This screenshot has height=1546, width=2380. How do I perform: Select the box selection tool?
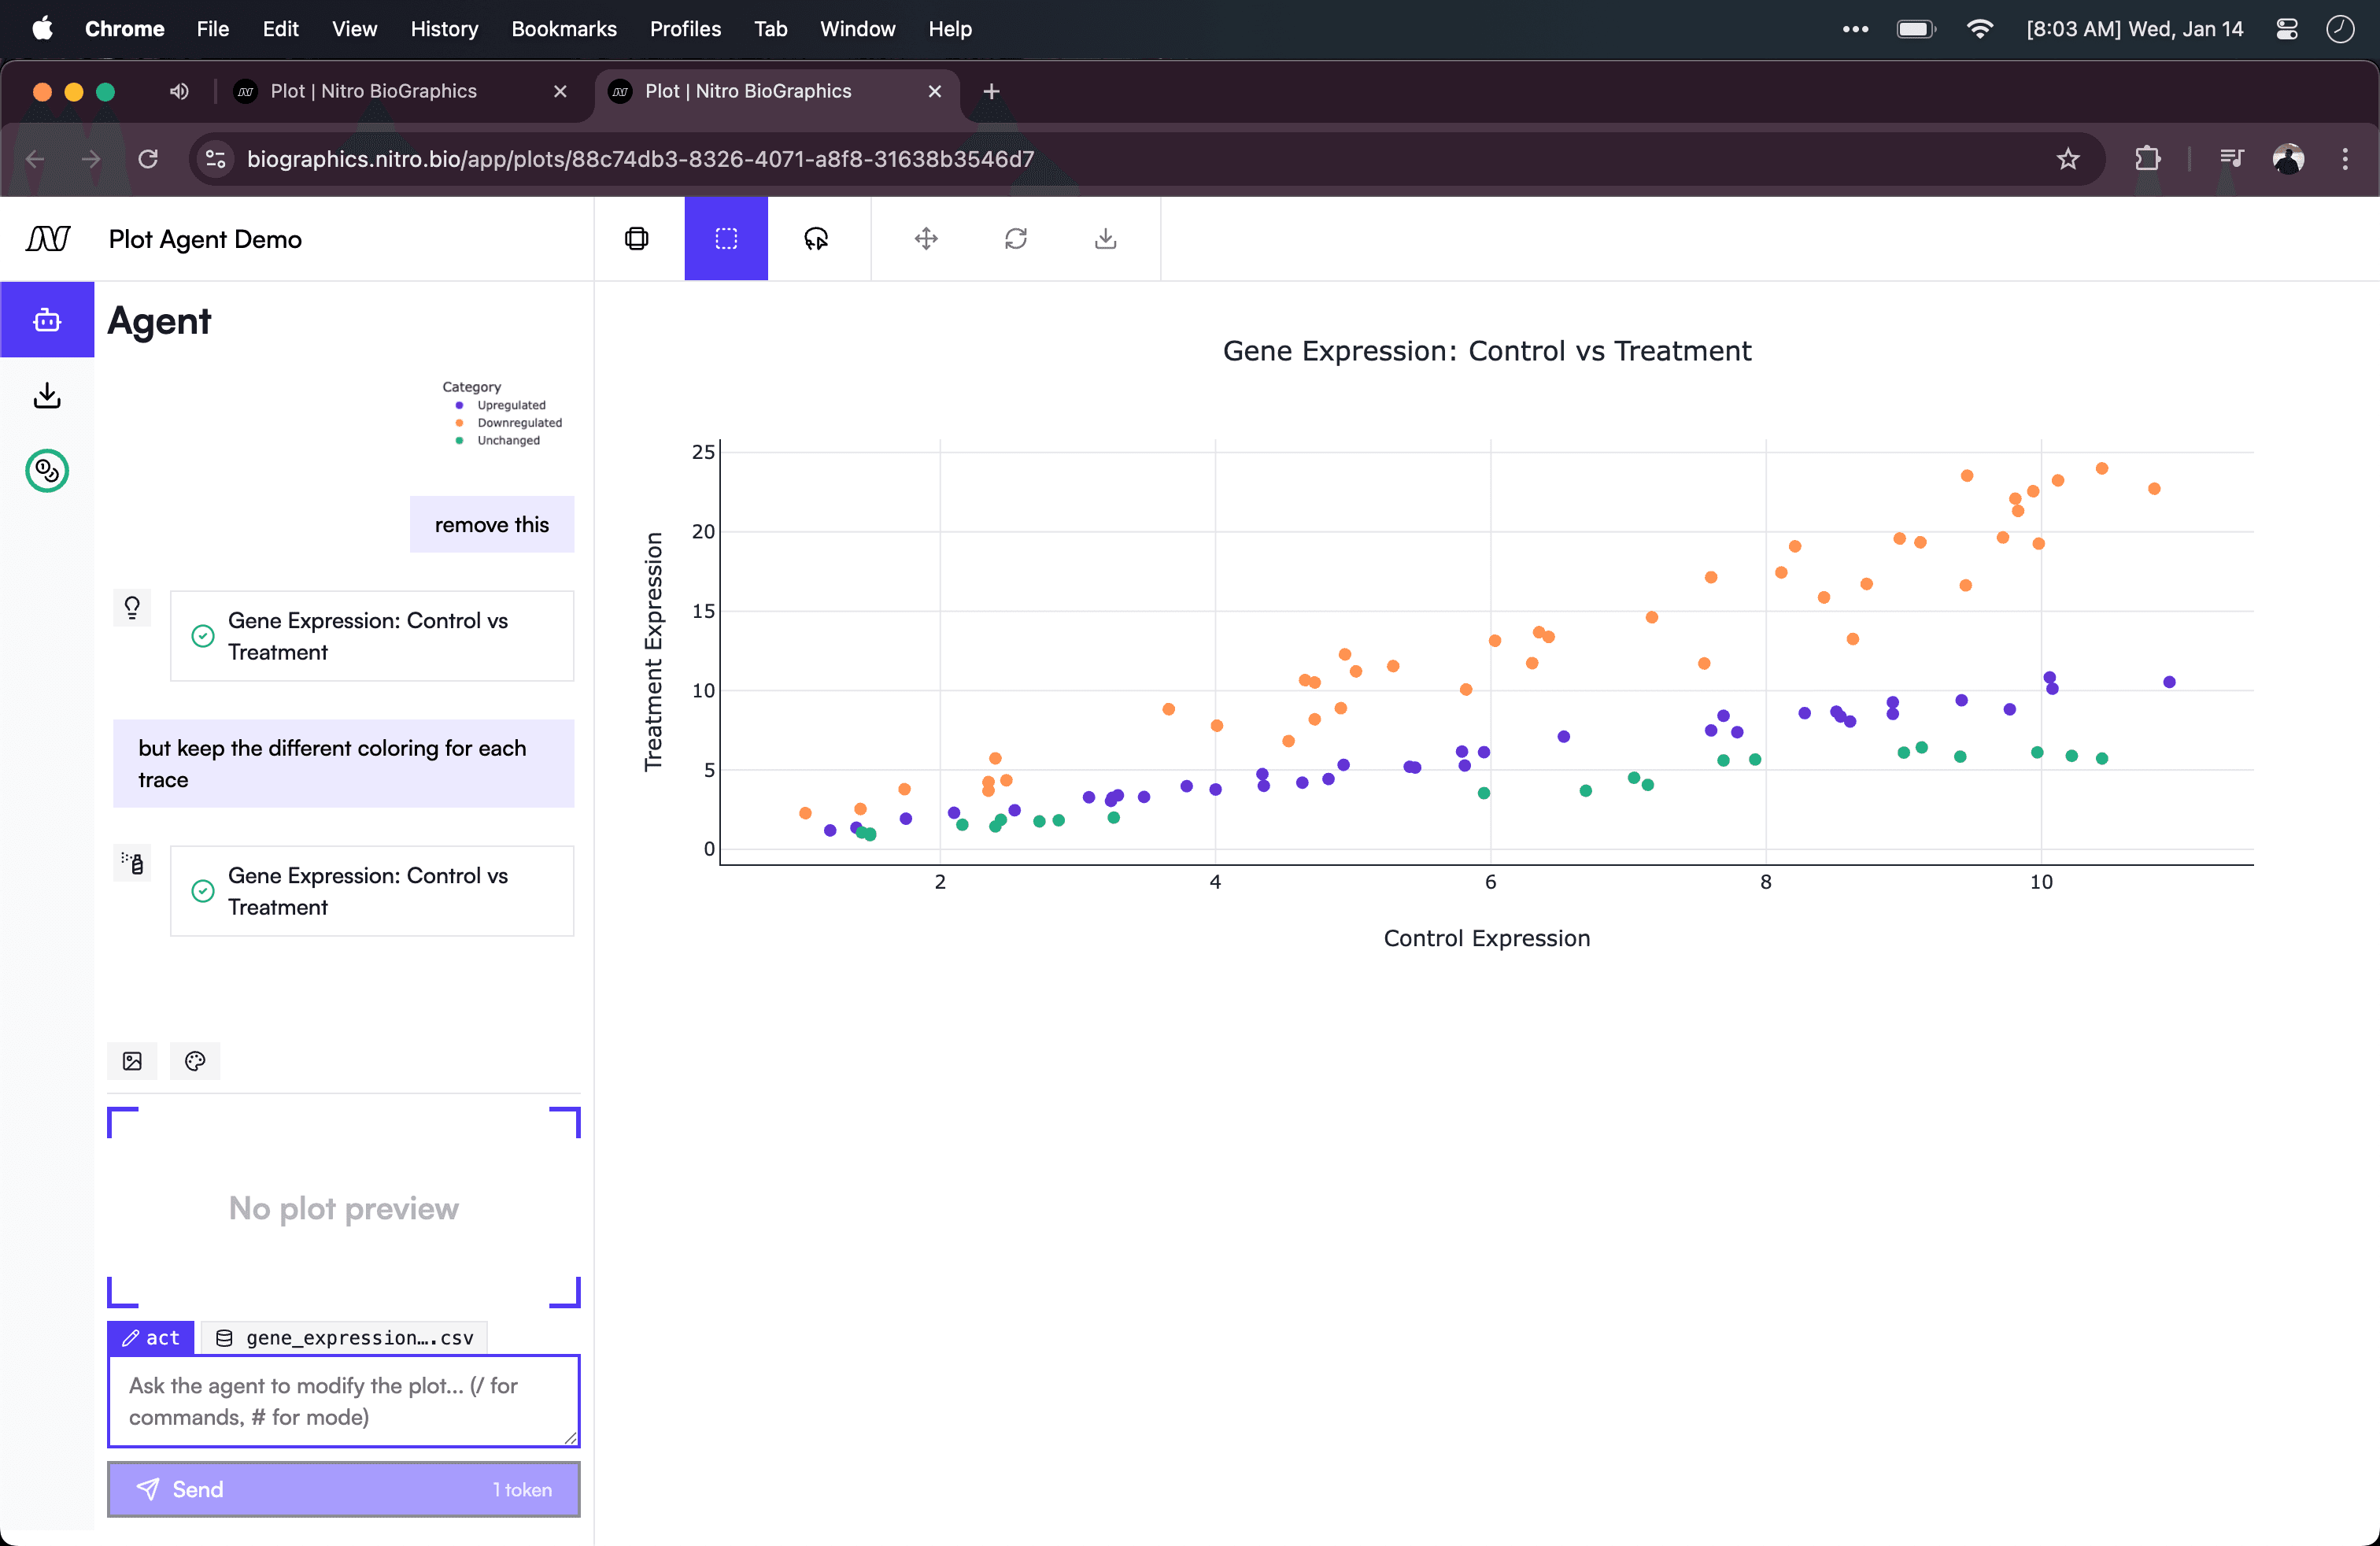click(726, 238)
